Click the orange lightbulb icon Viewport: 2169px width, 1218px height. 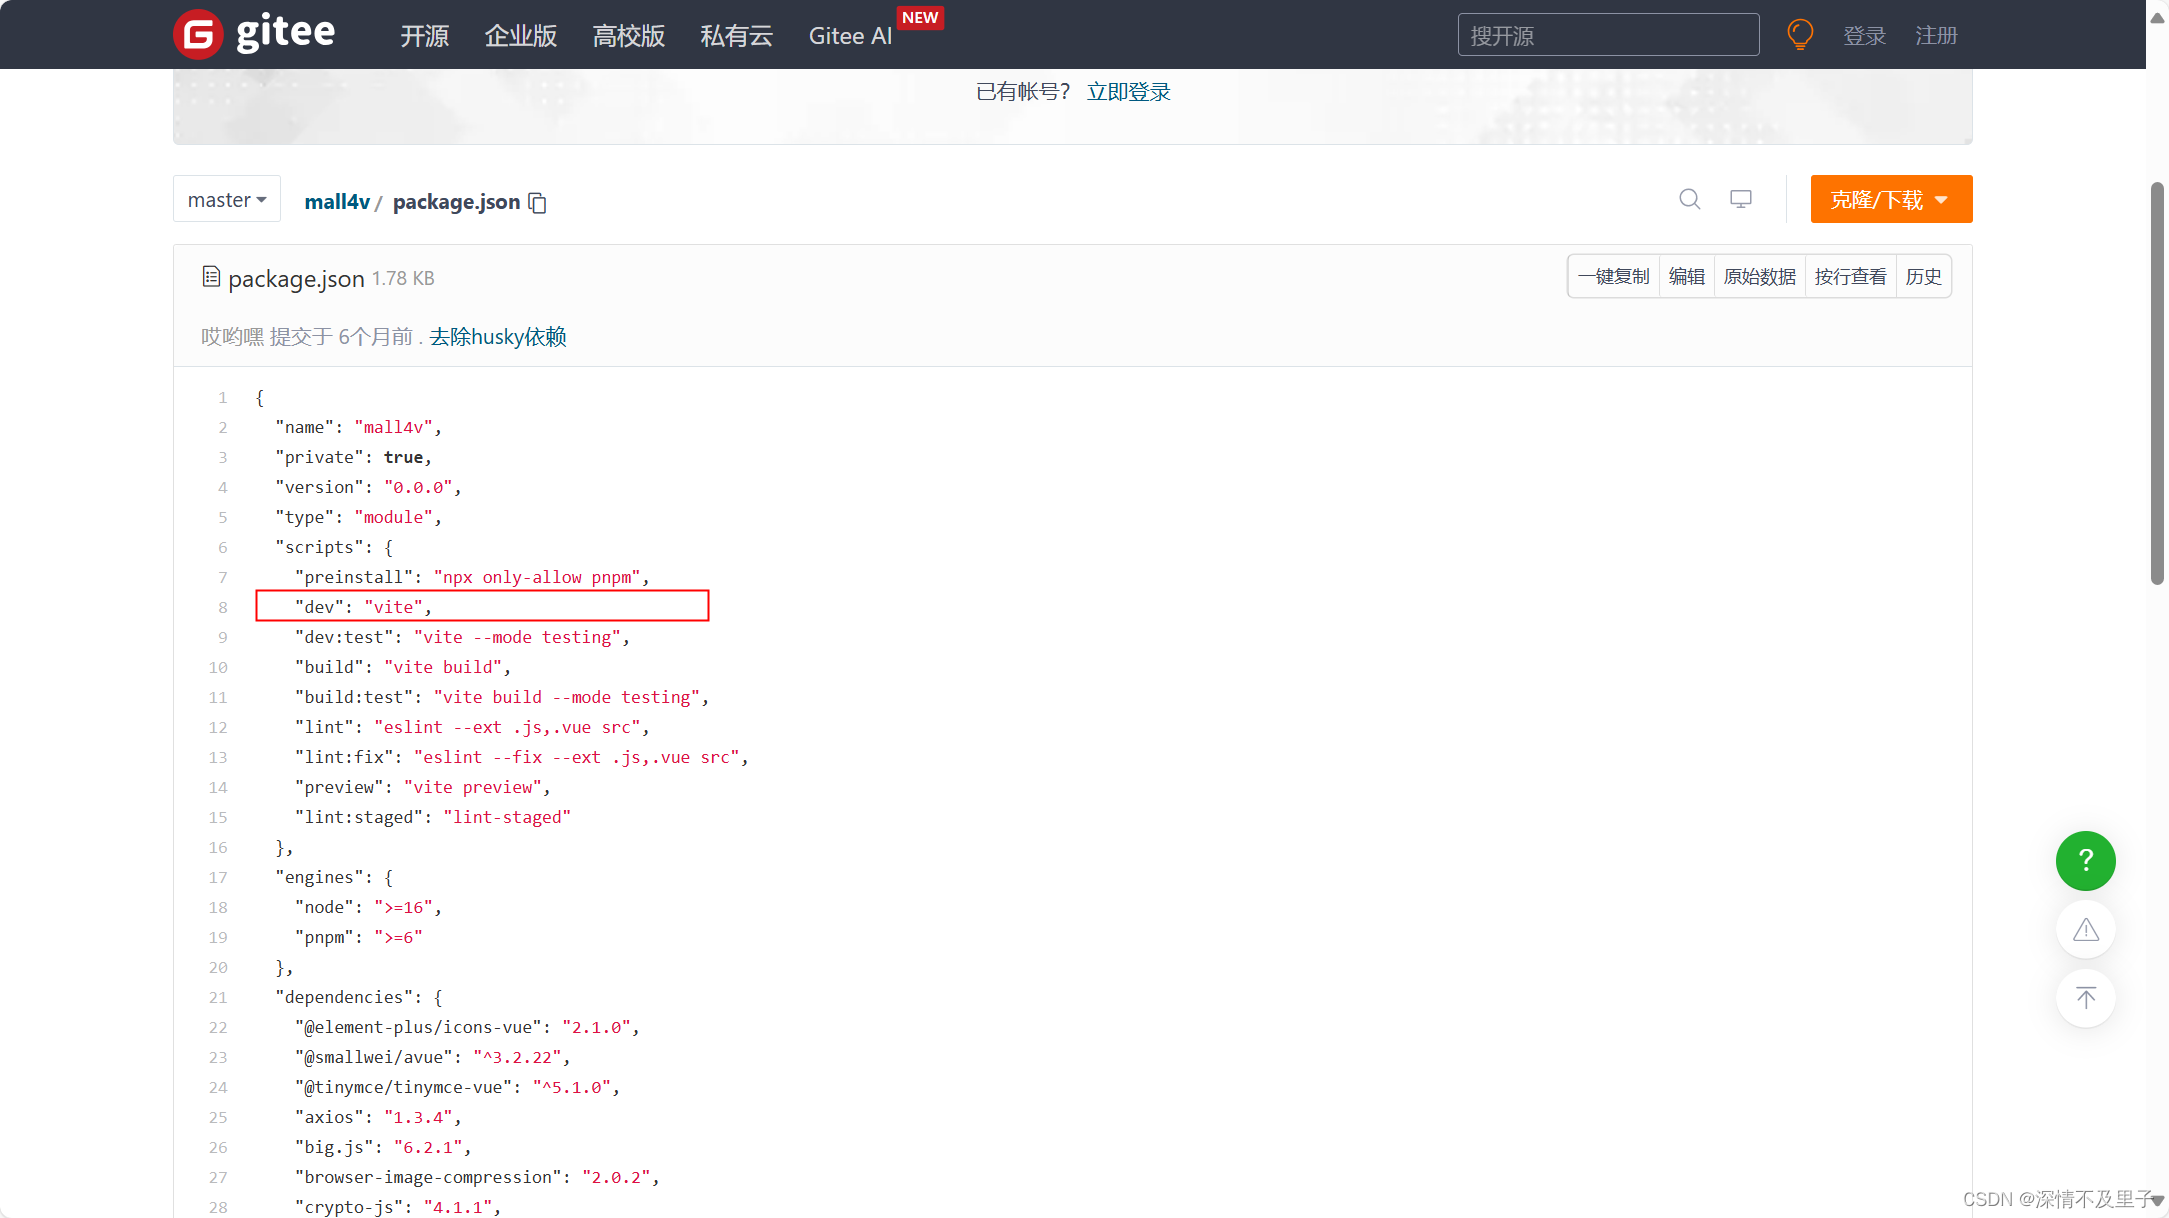(x=1800, y=35)
